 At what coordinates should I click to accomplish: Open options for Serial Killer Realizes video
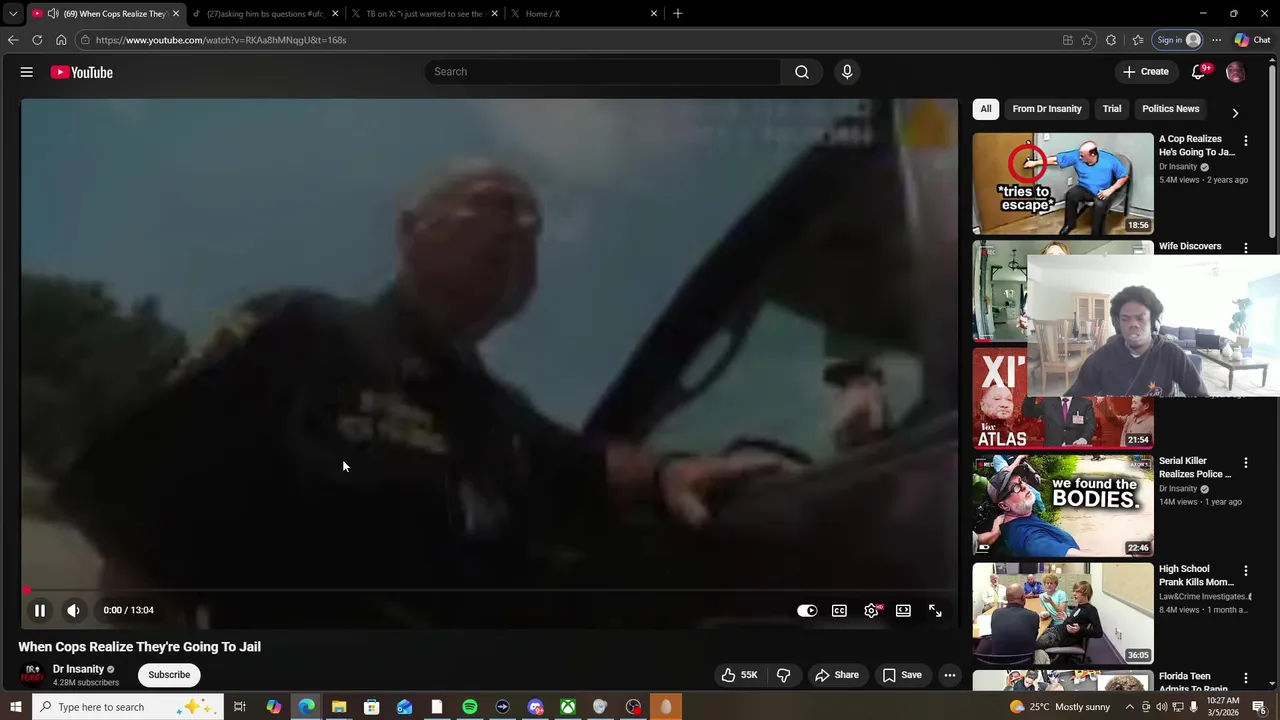click(x=1245, y=463)
